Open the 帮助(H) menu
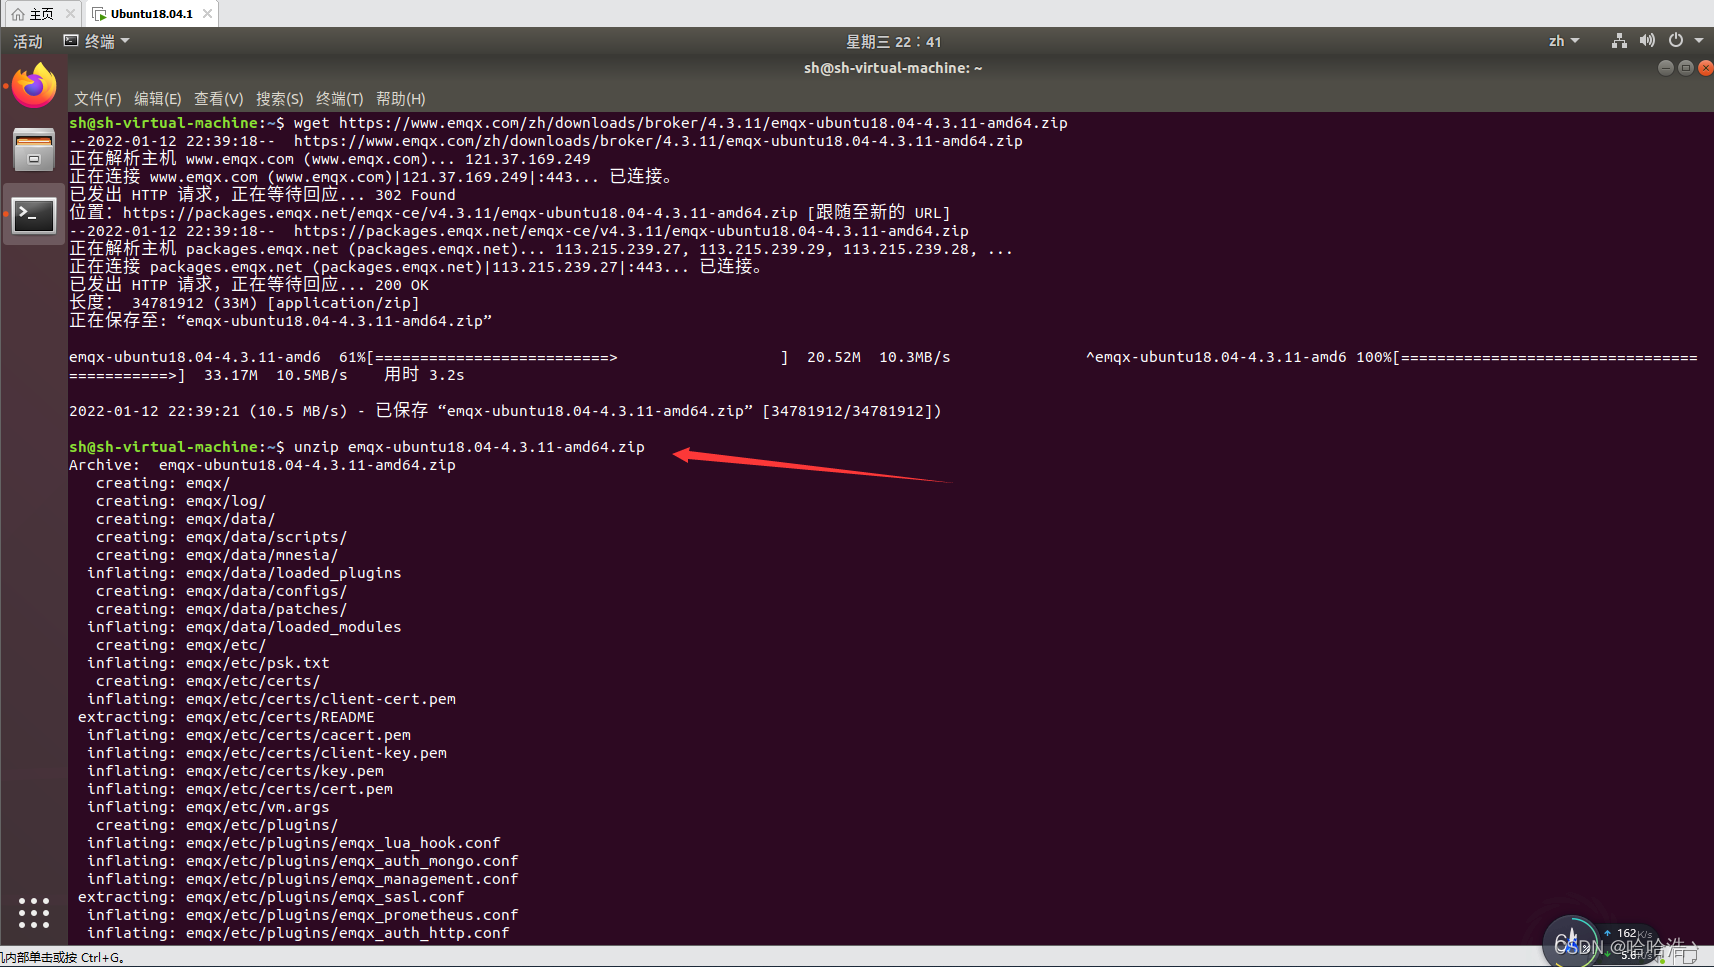 [401, 99]
